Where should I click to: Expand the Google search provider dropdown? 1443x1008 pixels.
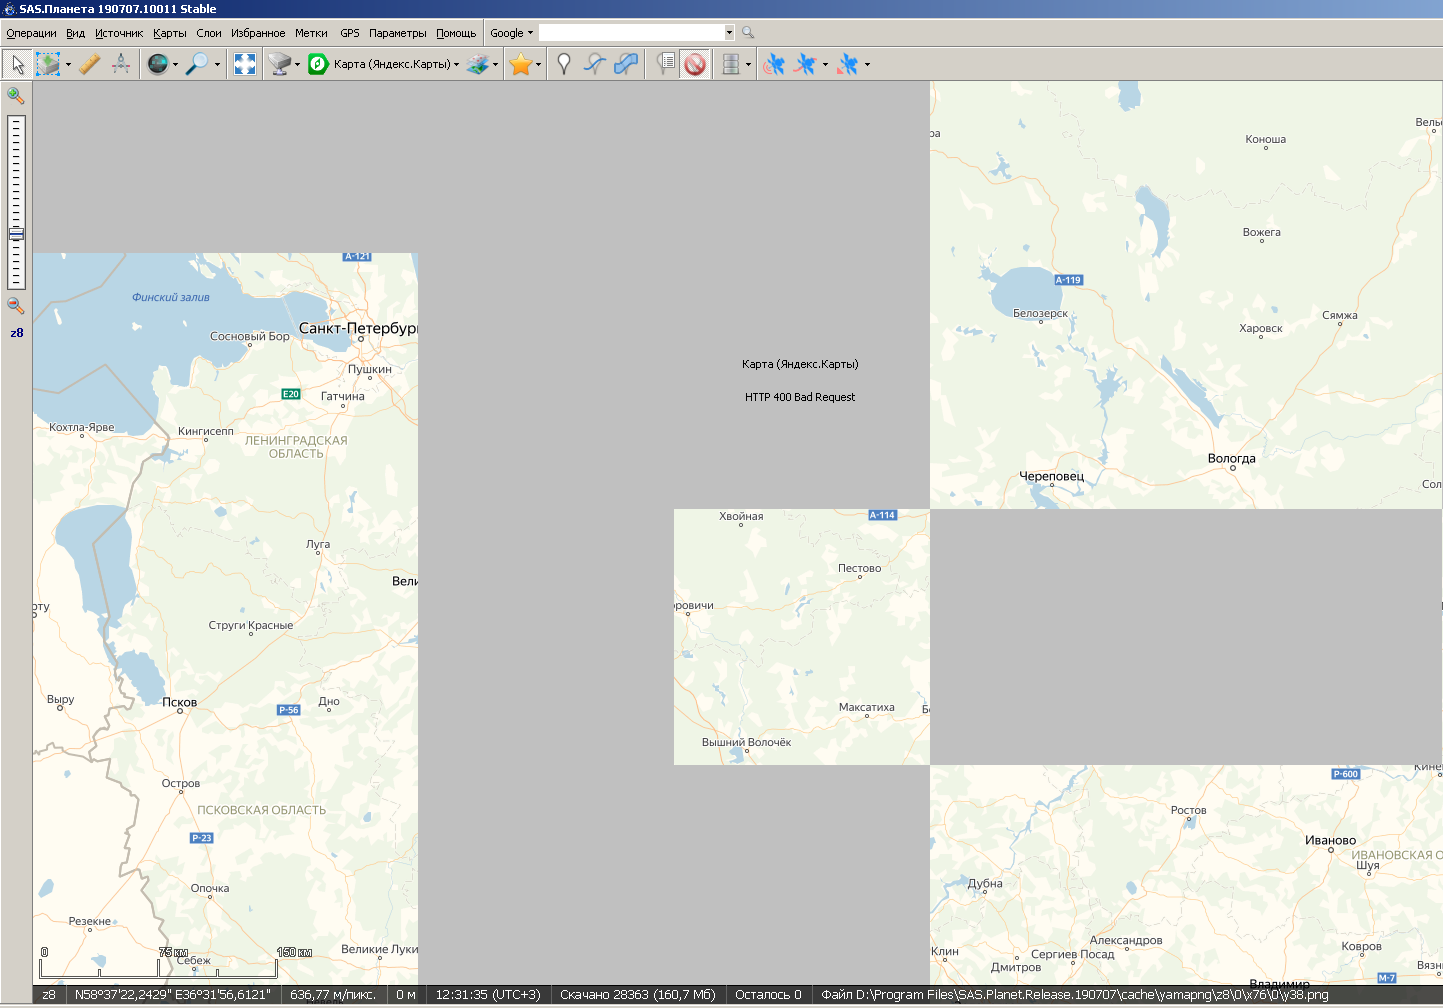tap(511, 33)
